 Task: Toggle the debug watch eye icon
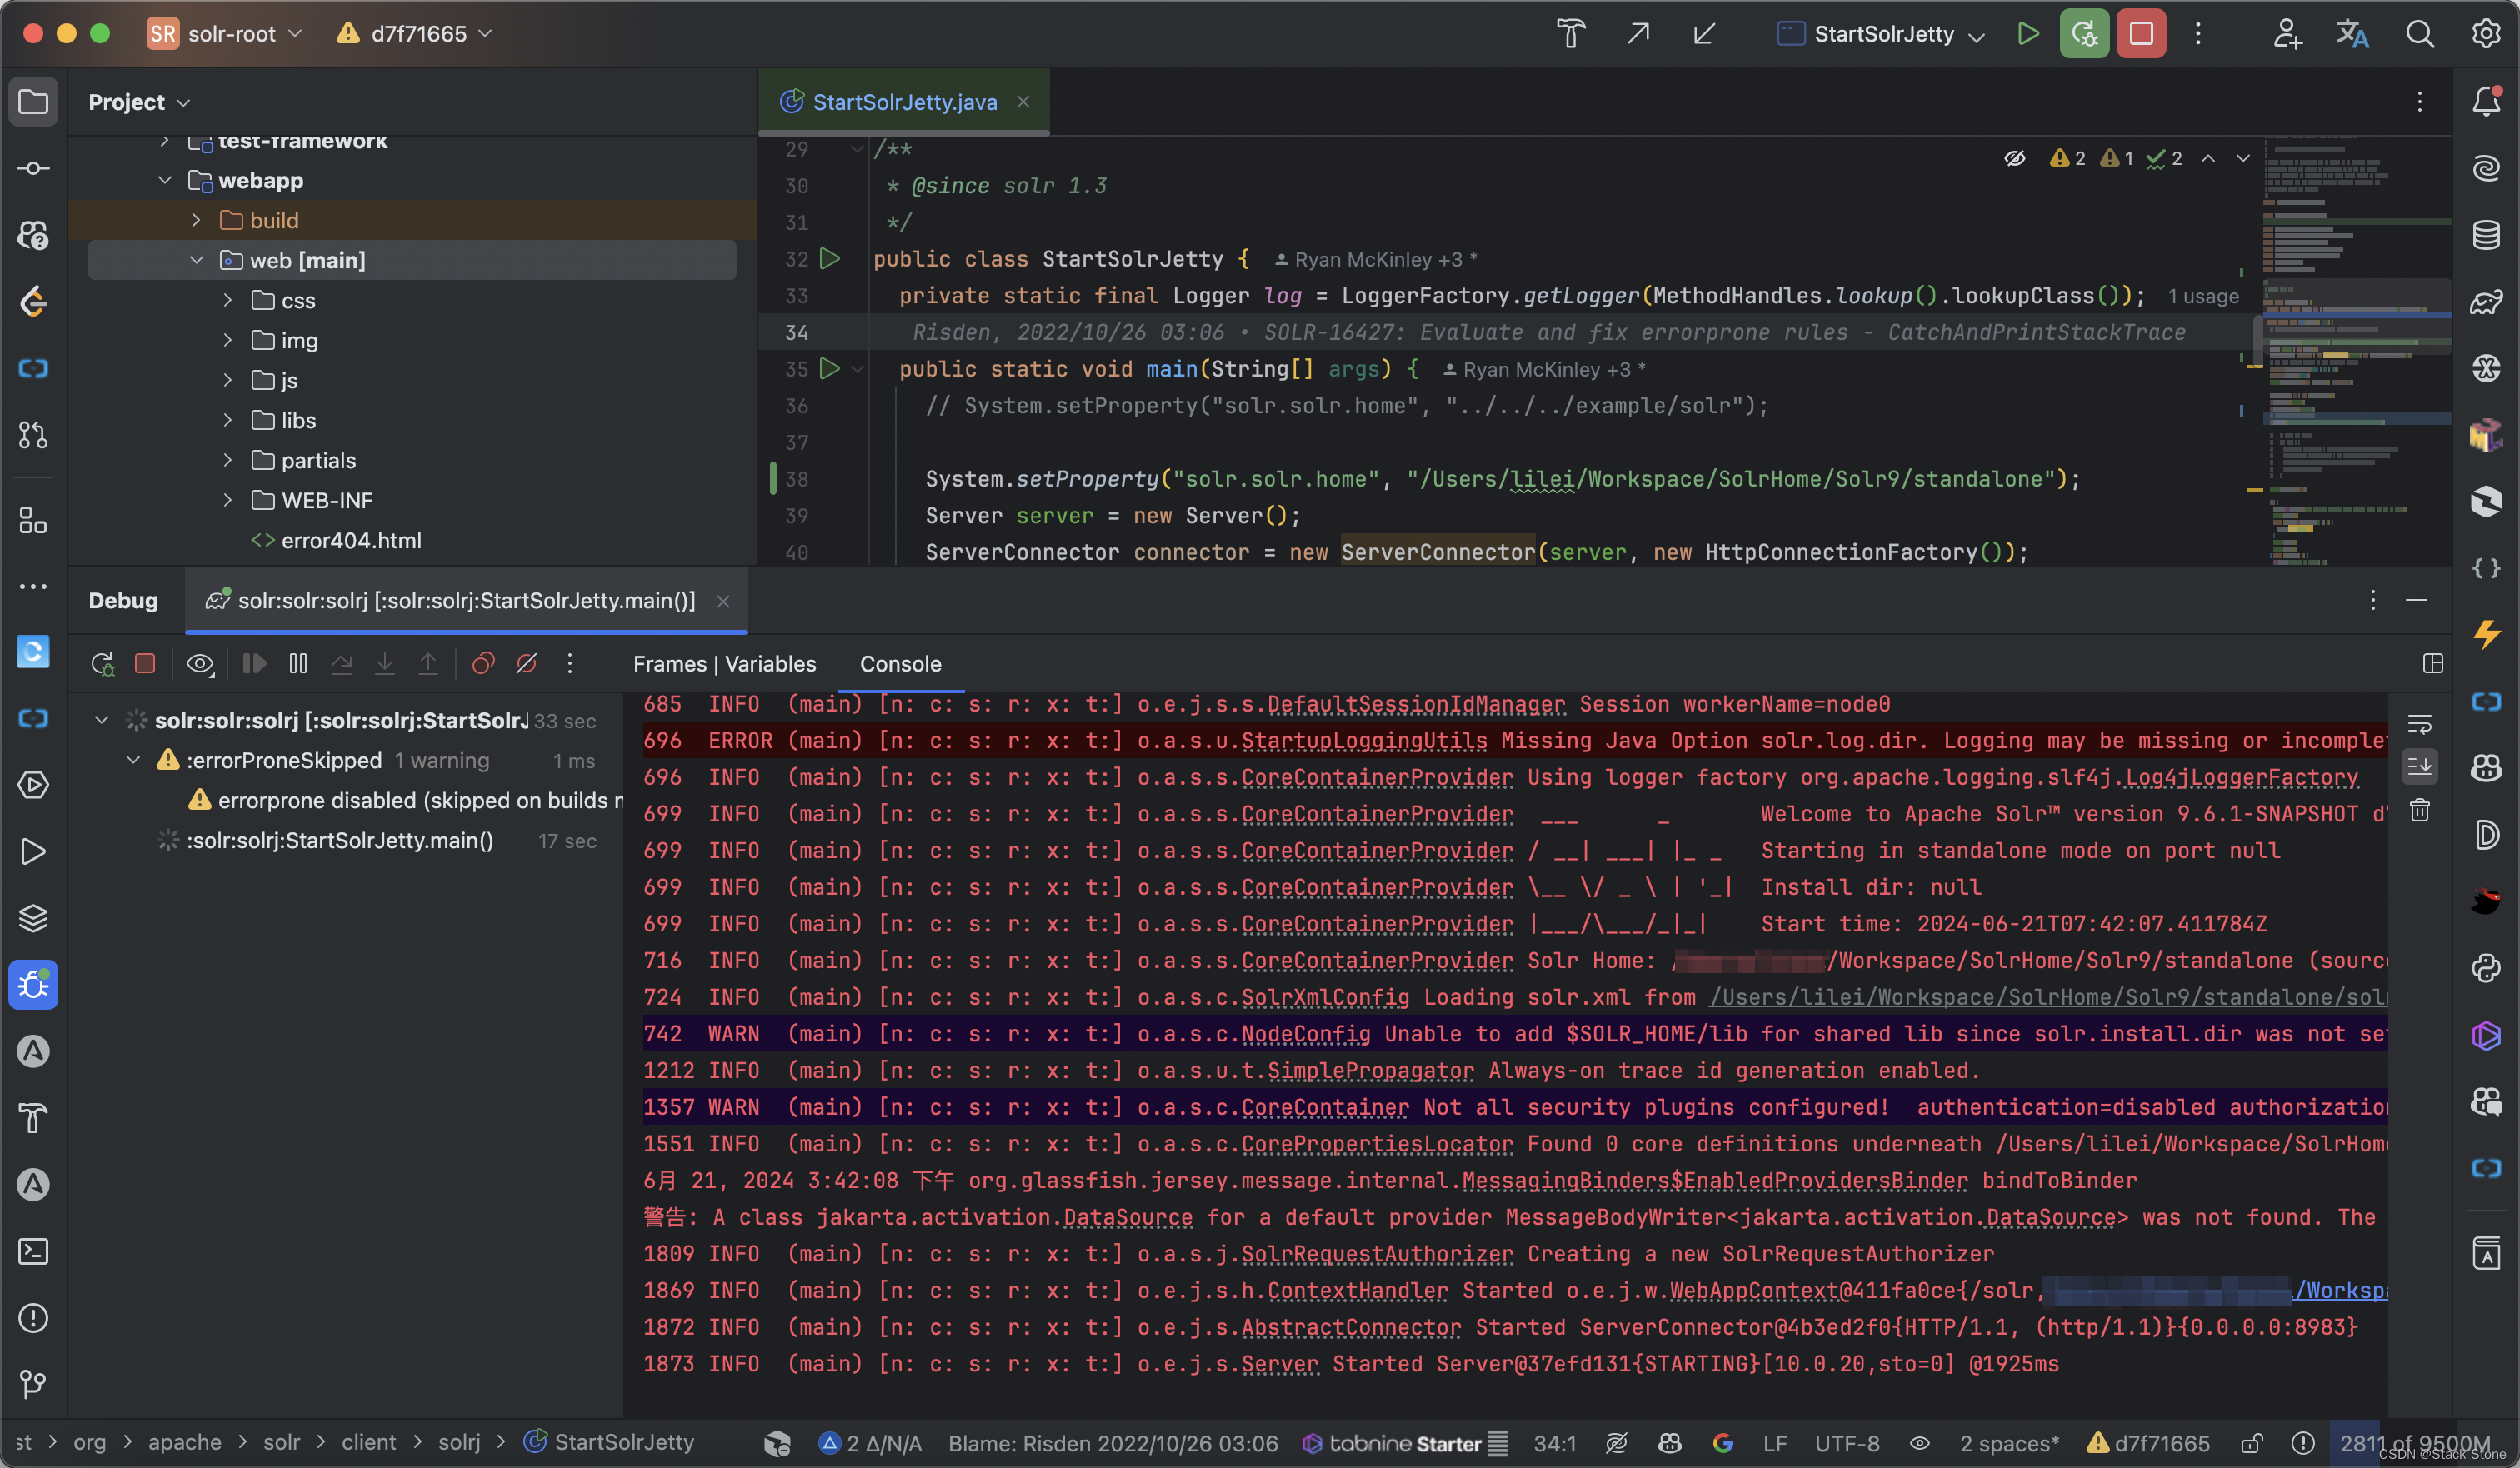coord(200,663)
